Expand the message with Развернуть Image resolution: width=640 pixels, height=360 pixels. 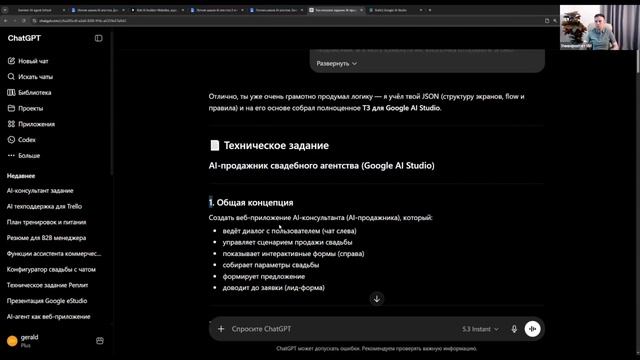coord(336,64)
